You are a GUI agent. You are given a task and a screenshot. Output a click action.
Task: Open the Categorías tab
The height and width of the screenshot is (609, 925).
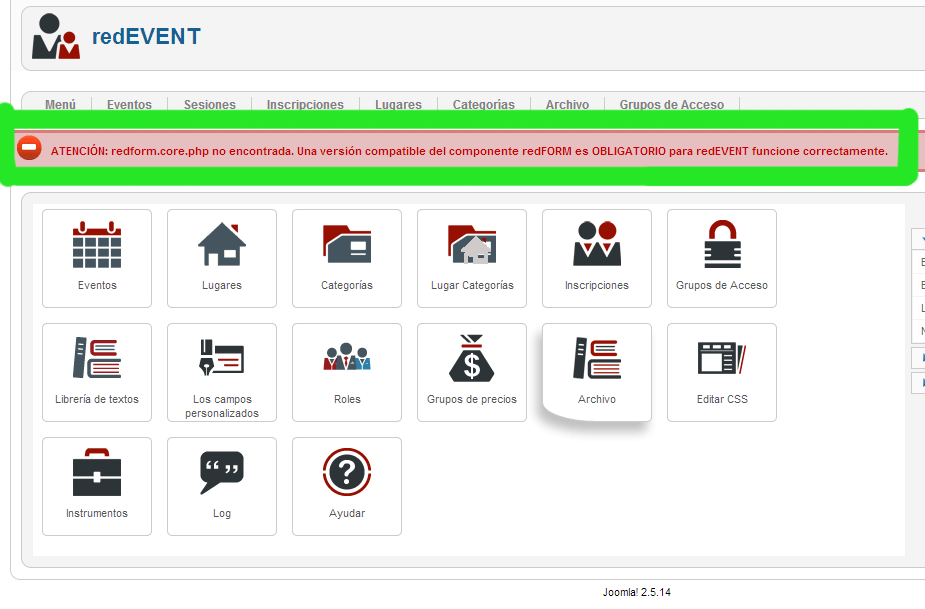click(x=484, y=104)
